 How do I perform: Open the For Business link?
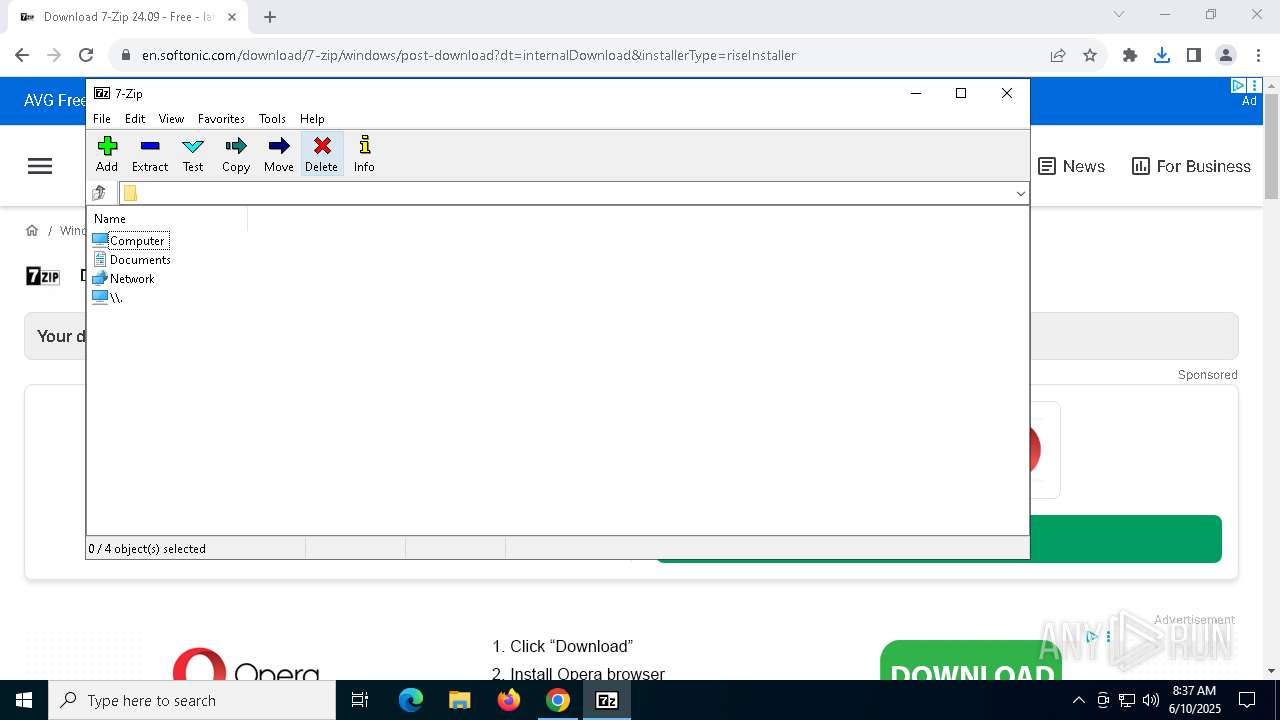1191,166
